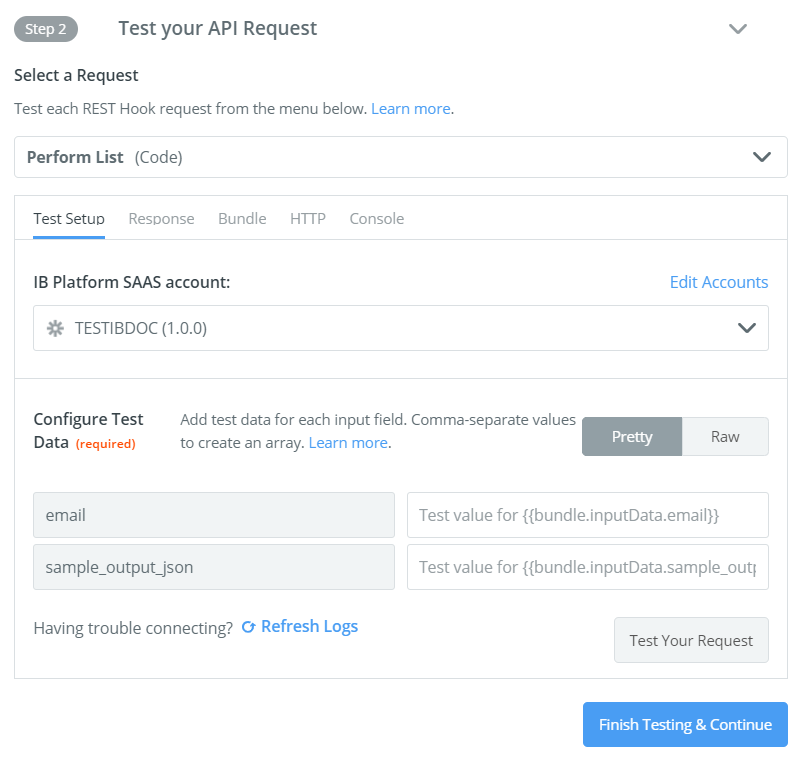Click the Edit Accounts link

click(x=718, y=282)
